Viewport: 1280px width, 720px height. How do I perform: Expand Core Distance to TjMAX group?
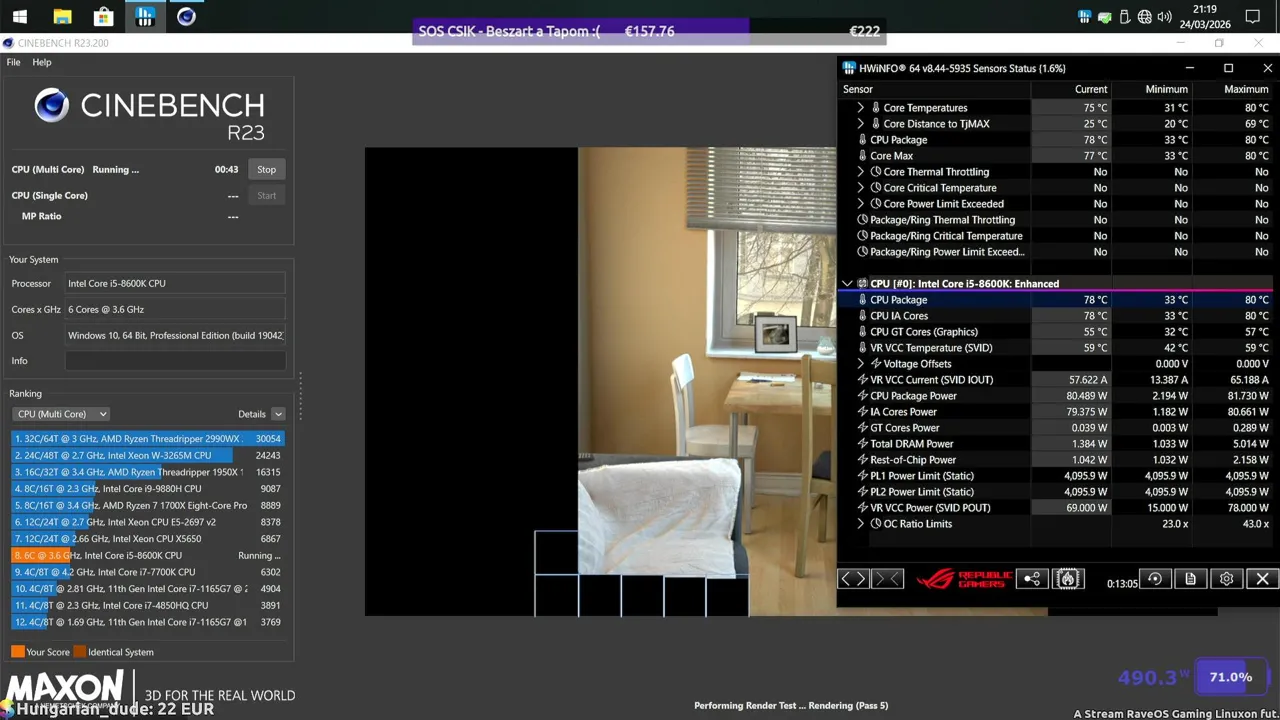[860, 124]
